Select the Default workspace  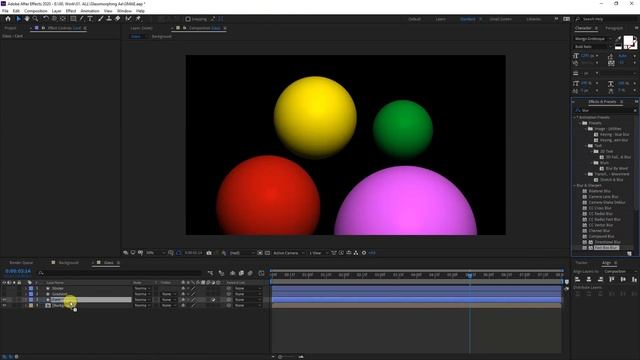[x=414, y=19]
